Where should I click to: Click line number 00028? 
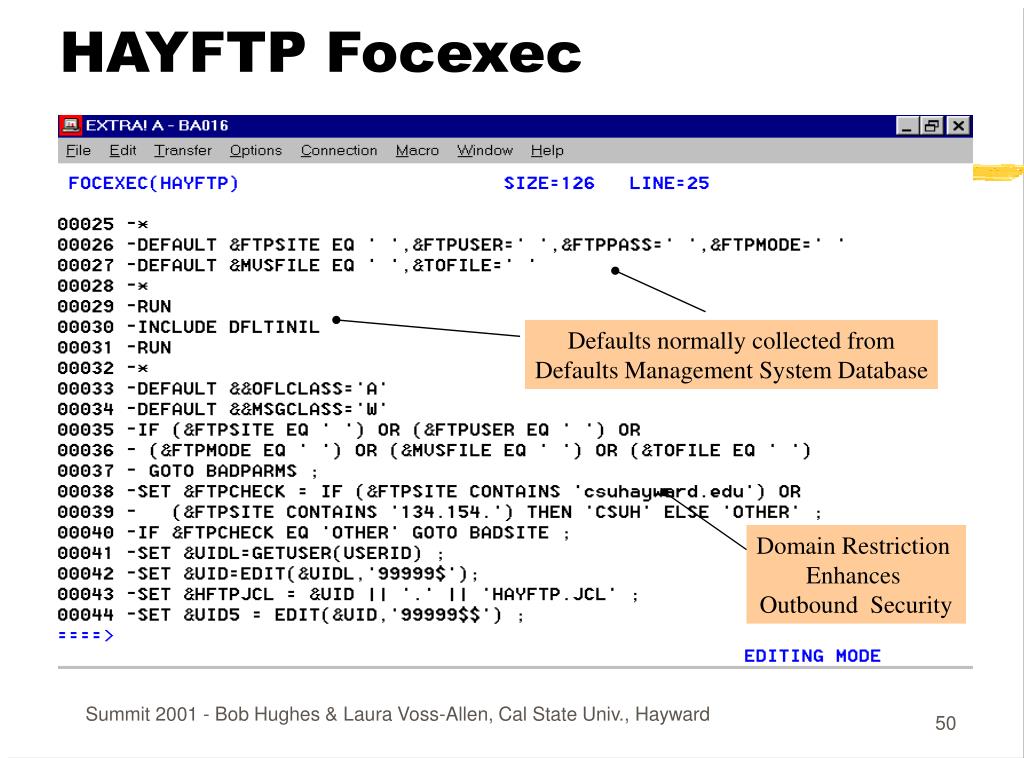(x=86, y=286)
